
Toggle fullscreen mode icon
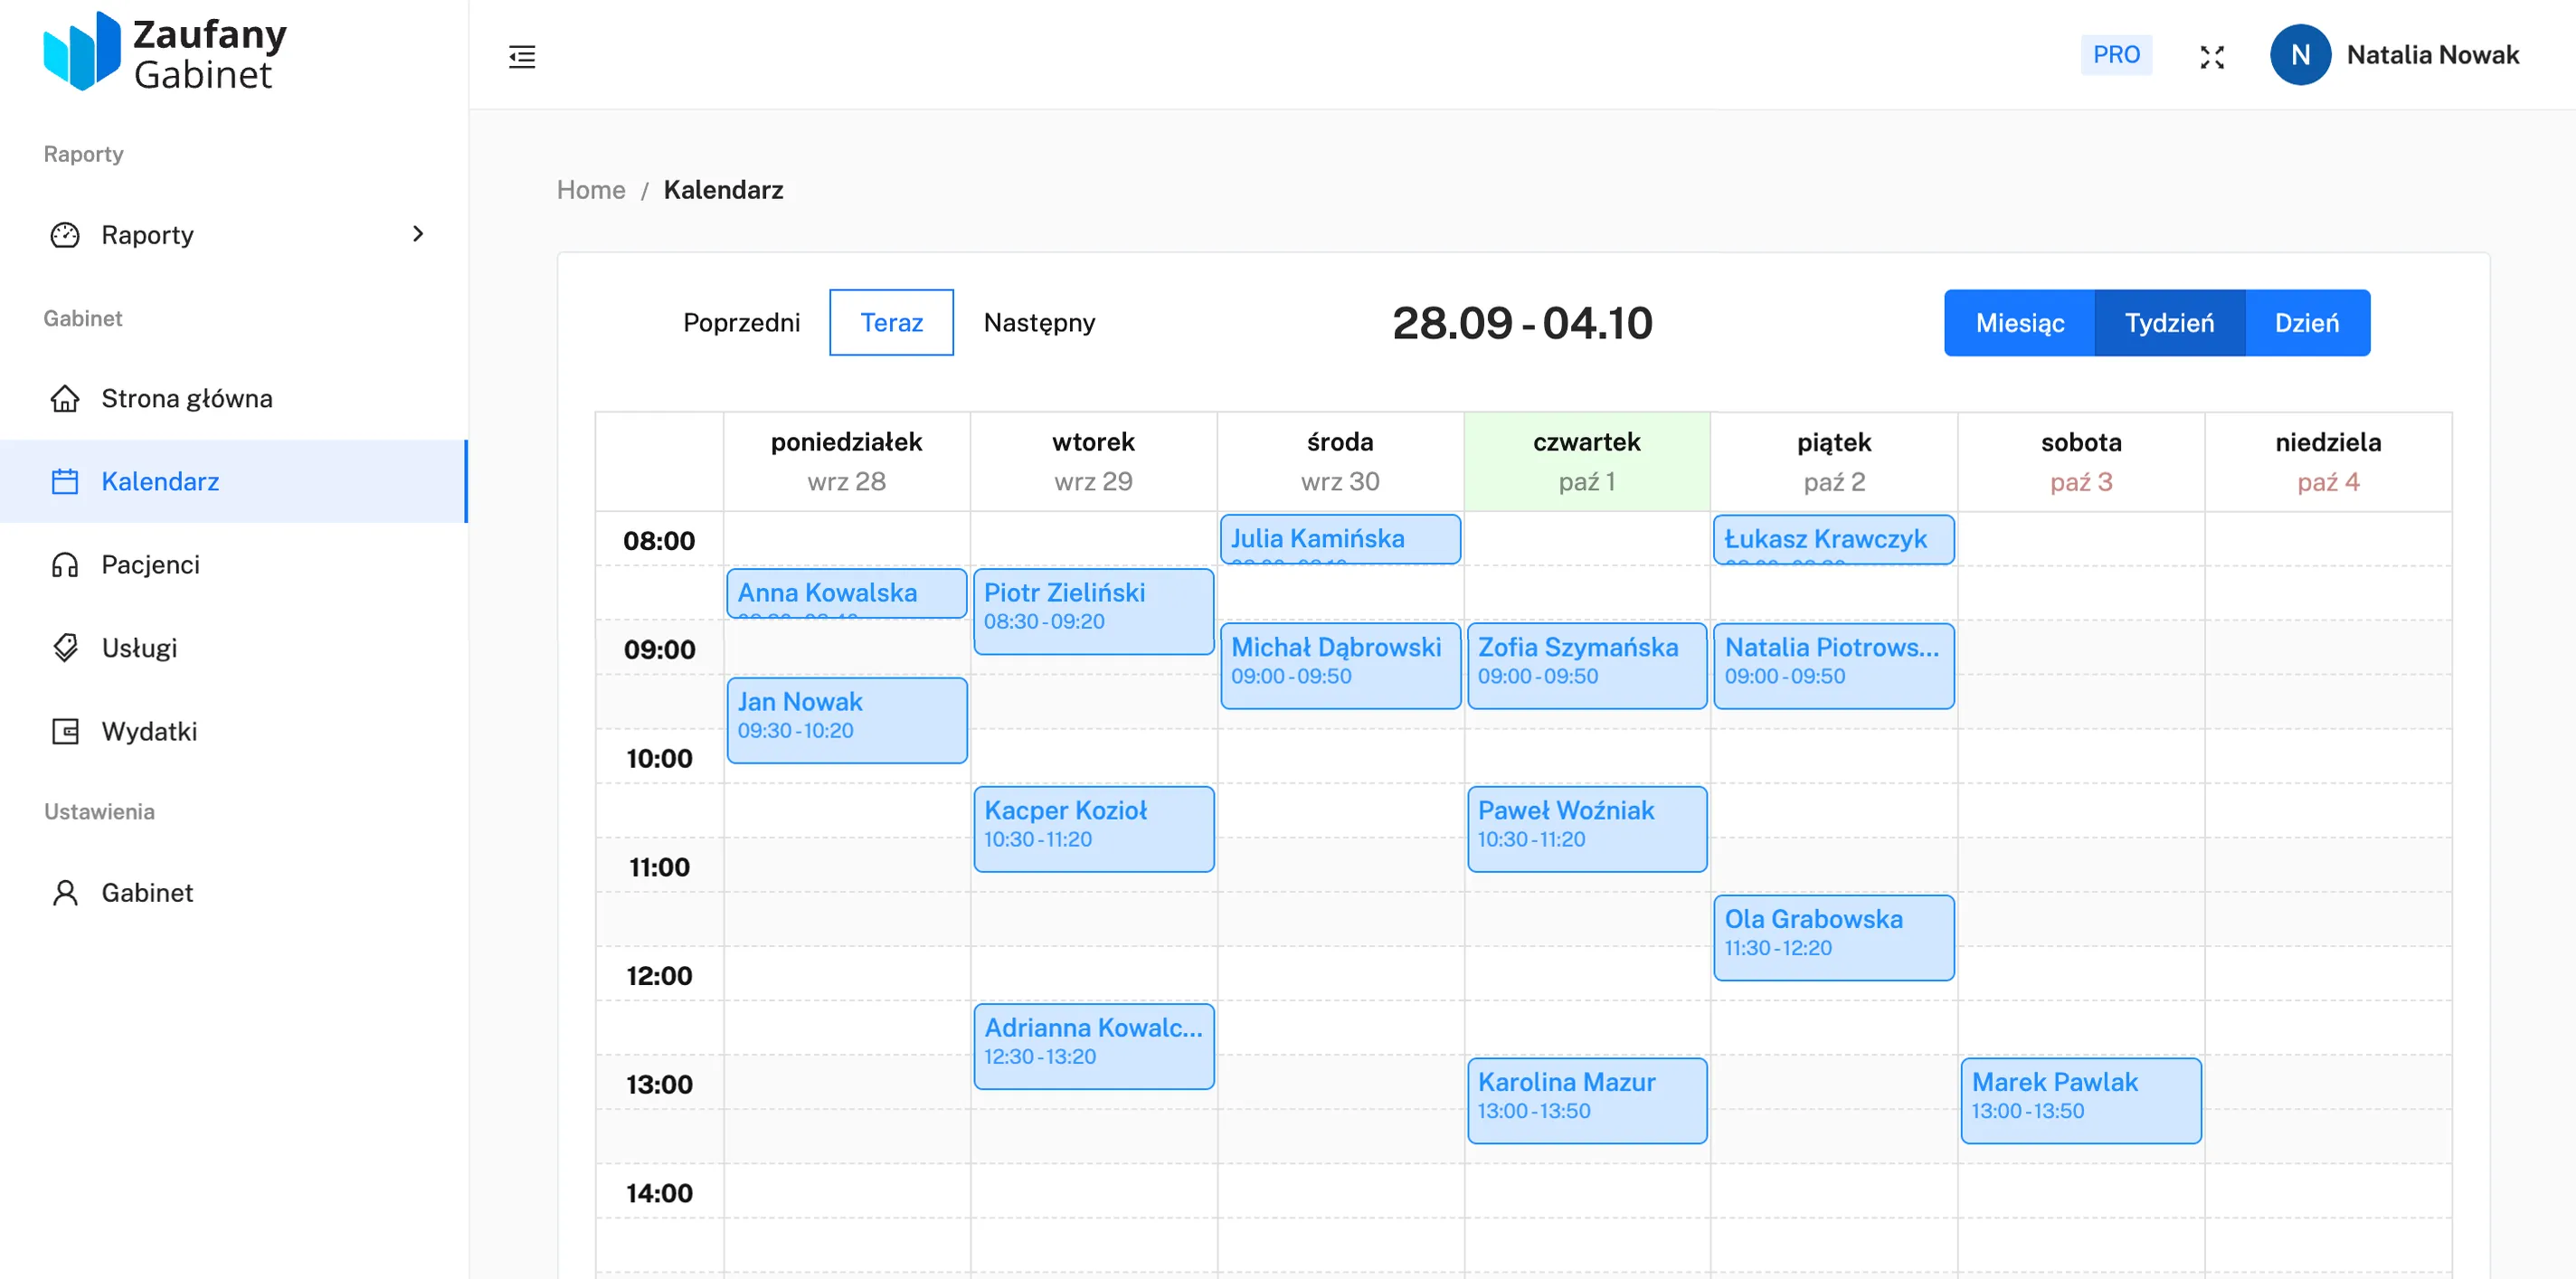point(2211,57)
